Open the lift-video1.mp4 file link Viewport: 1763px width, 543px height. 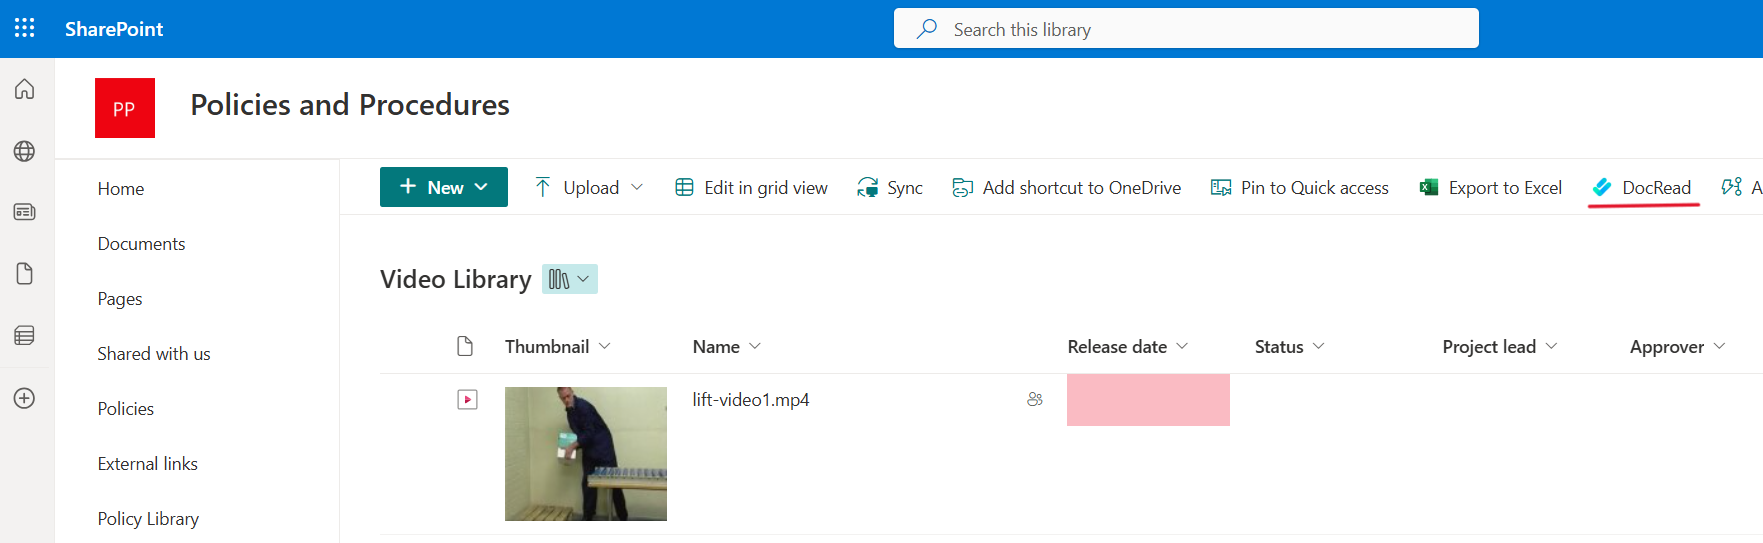[x=751, y=400]
